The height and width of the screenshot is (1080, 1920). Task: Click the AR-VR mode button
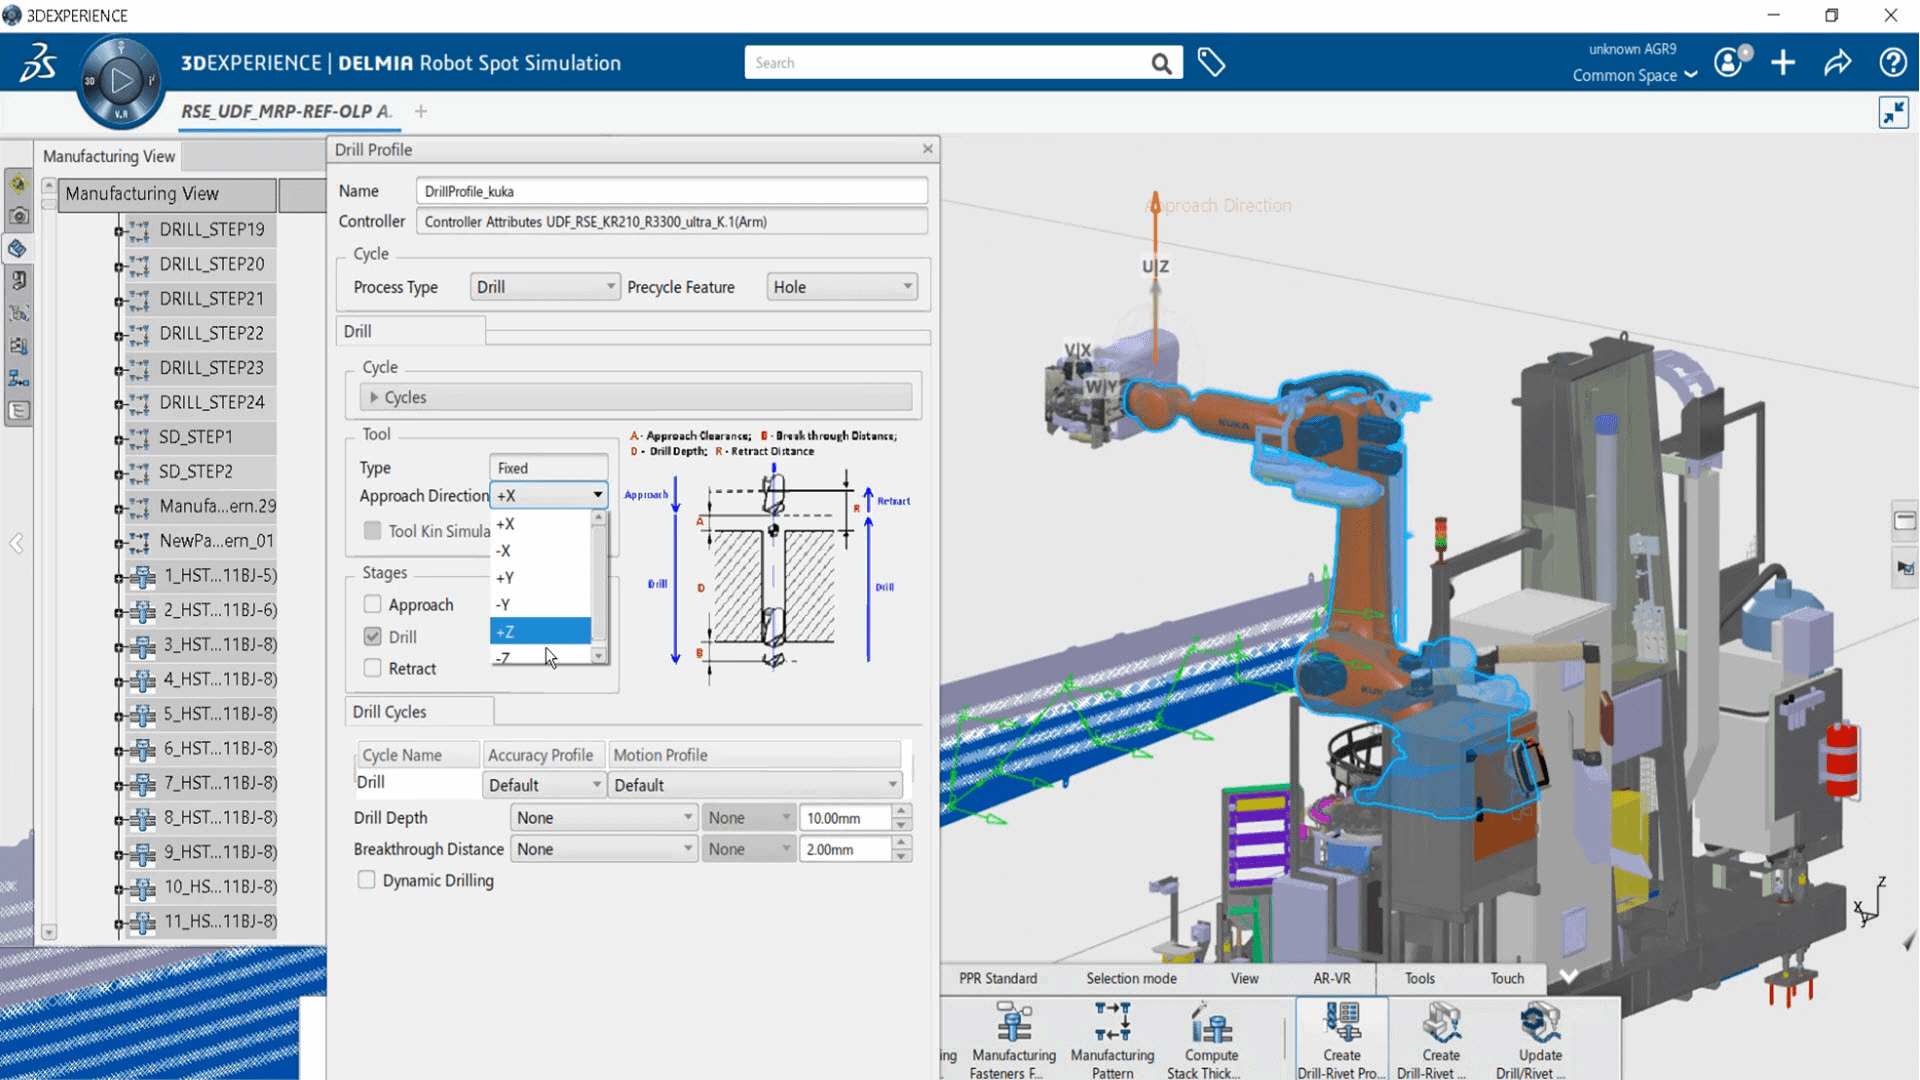(1332, 977)
